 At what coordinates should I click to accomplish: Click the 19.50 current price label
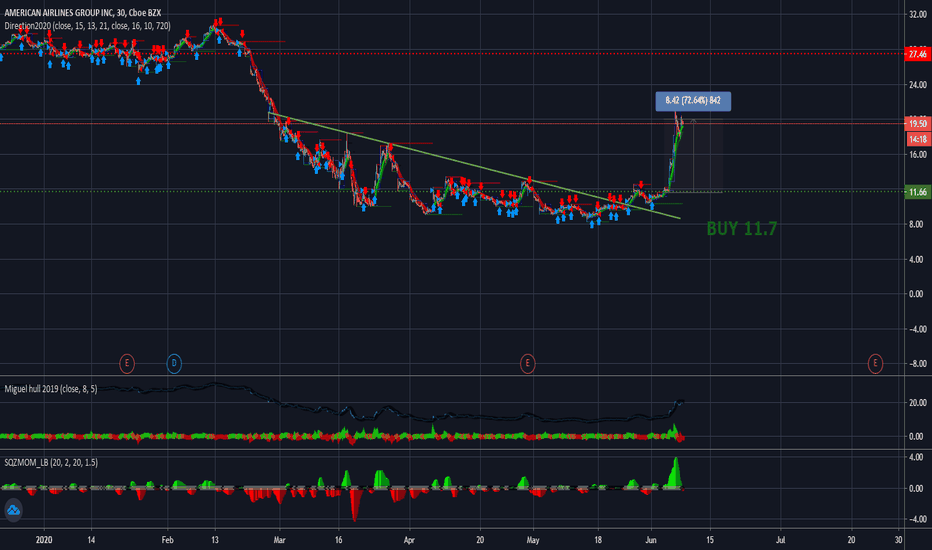click(x=917, y=124)
